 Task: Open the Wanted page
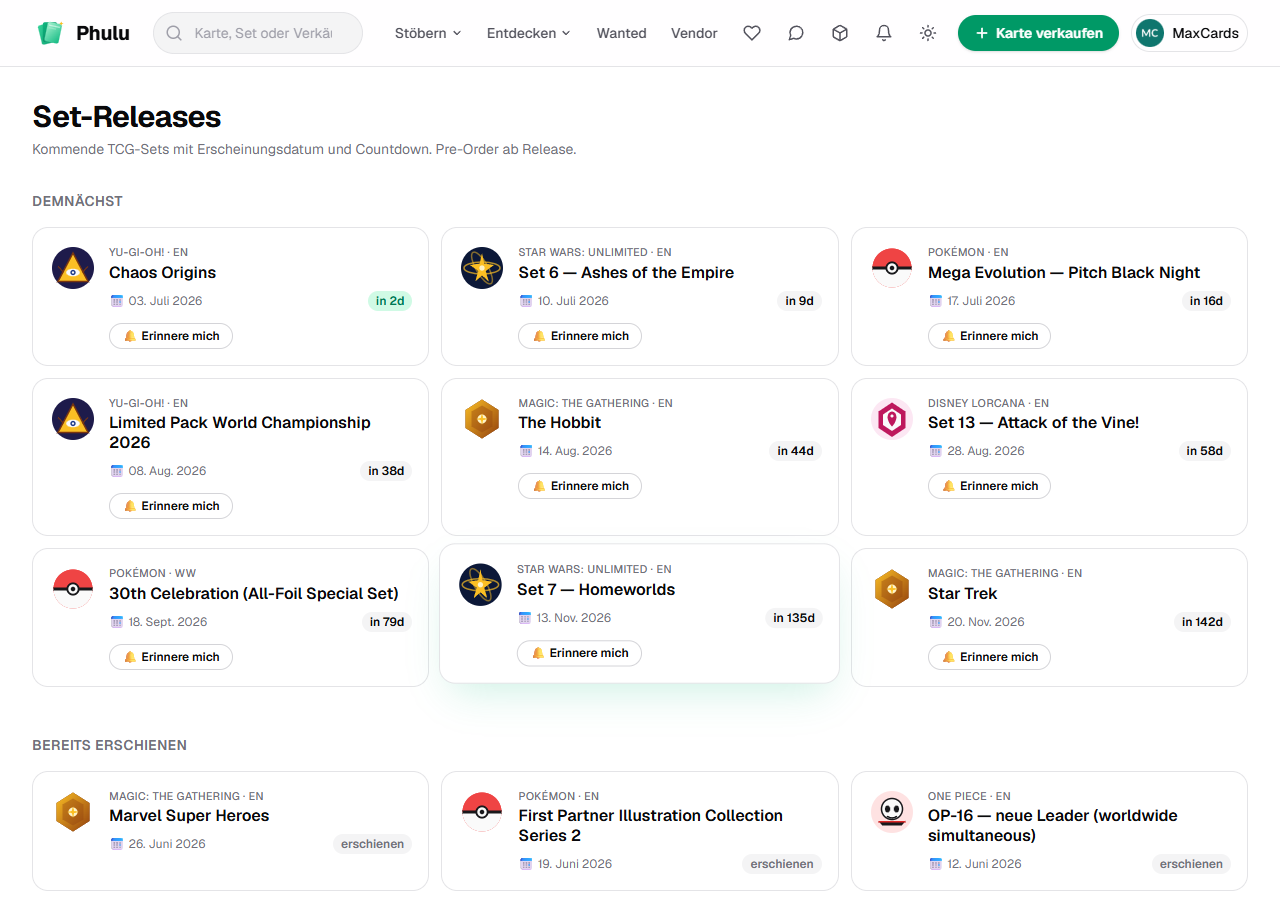(x=622, y=33)
